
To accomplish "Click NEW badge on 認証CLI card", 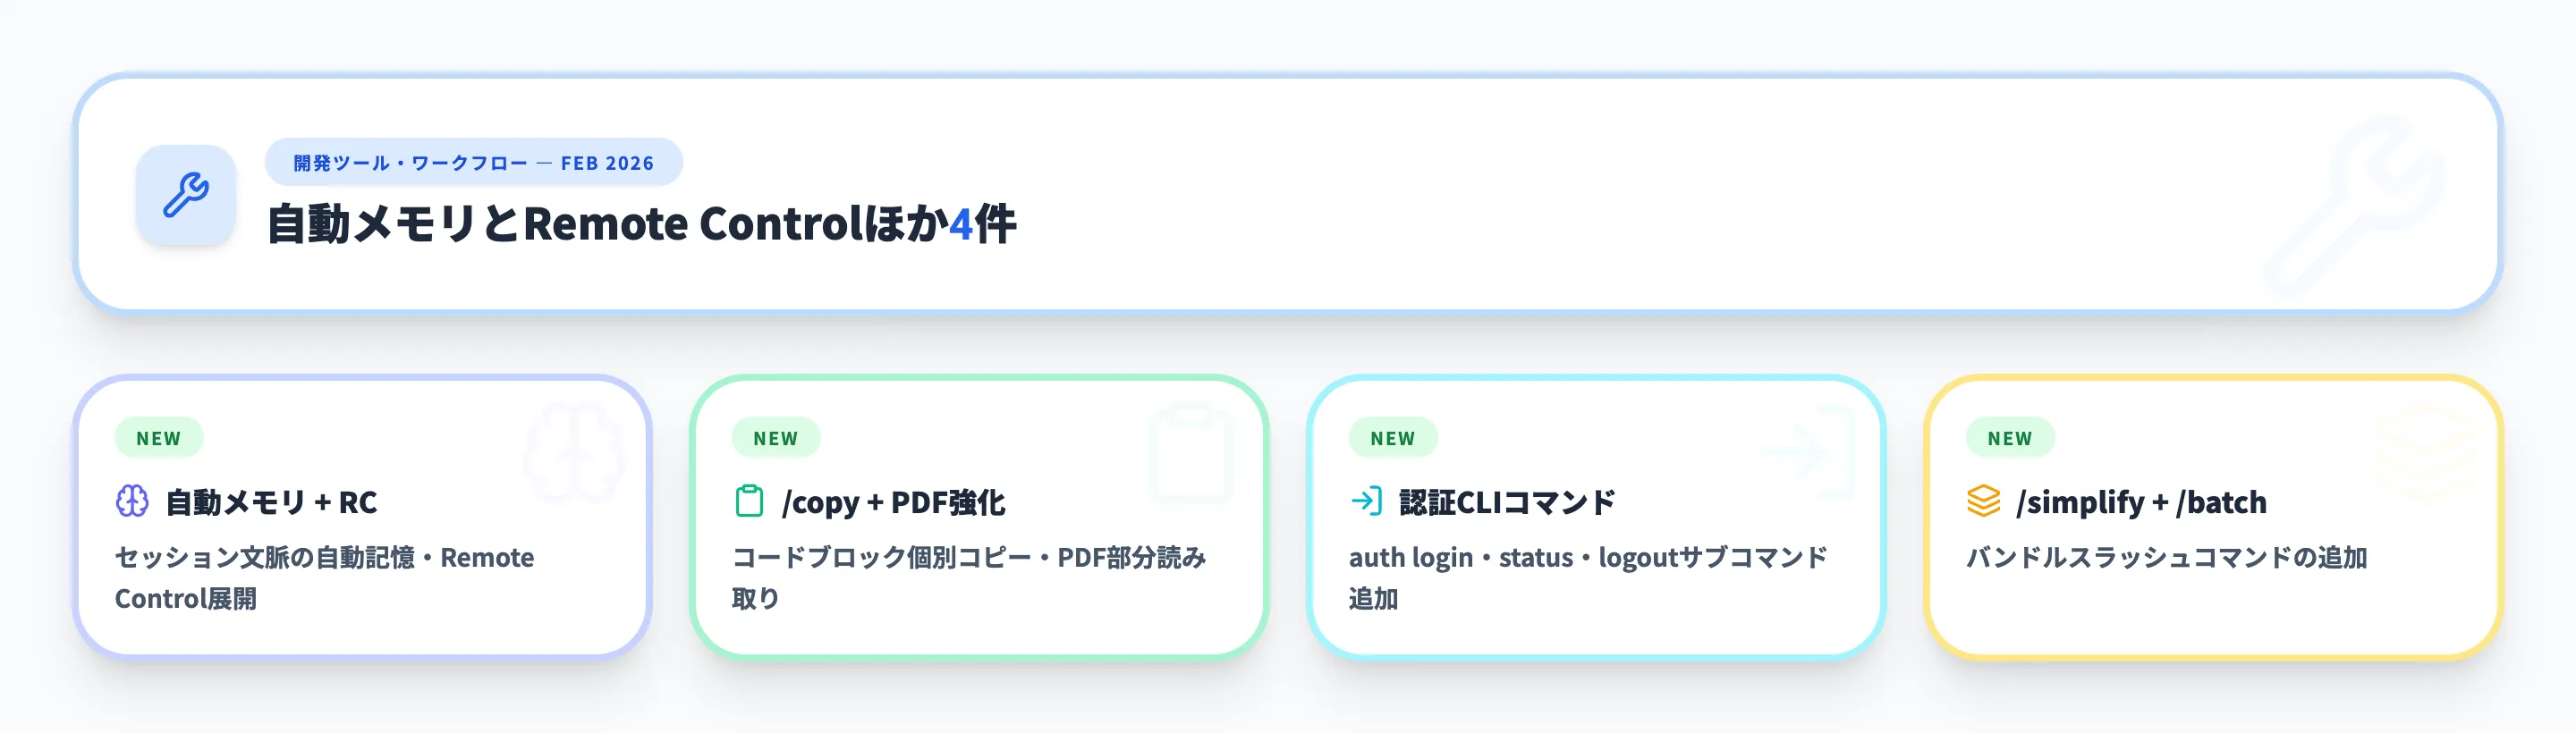I will click(x=1393, y=438).
